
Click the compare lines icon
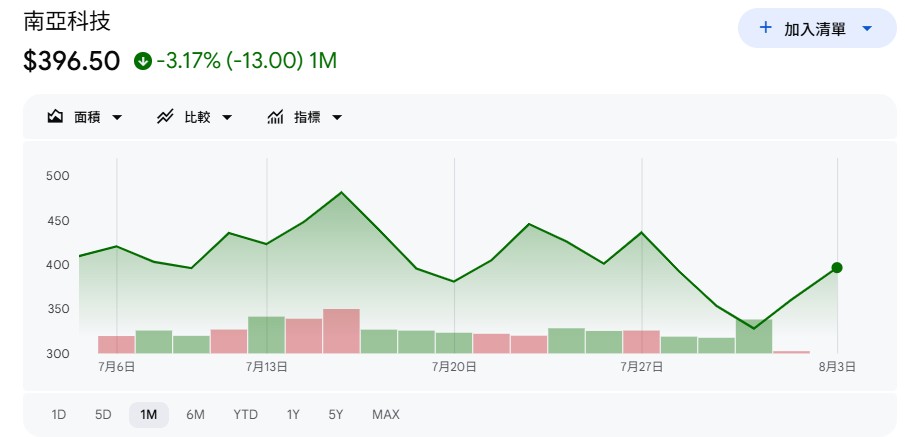pos(165,117)
